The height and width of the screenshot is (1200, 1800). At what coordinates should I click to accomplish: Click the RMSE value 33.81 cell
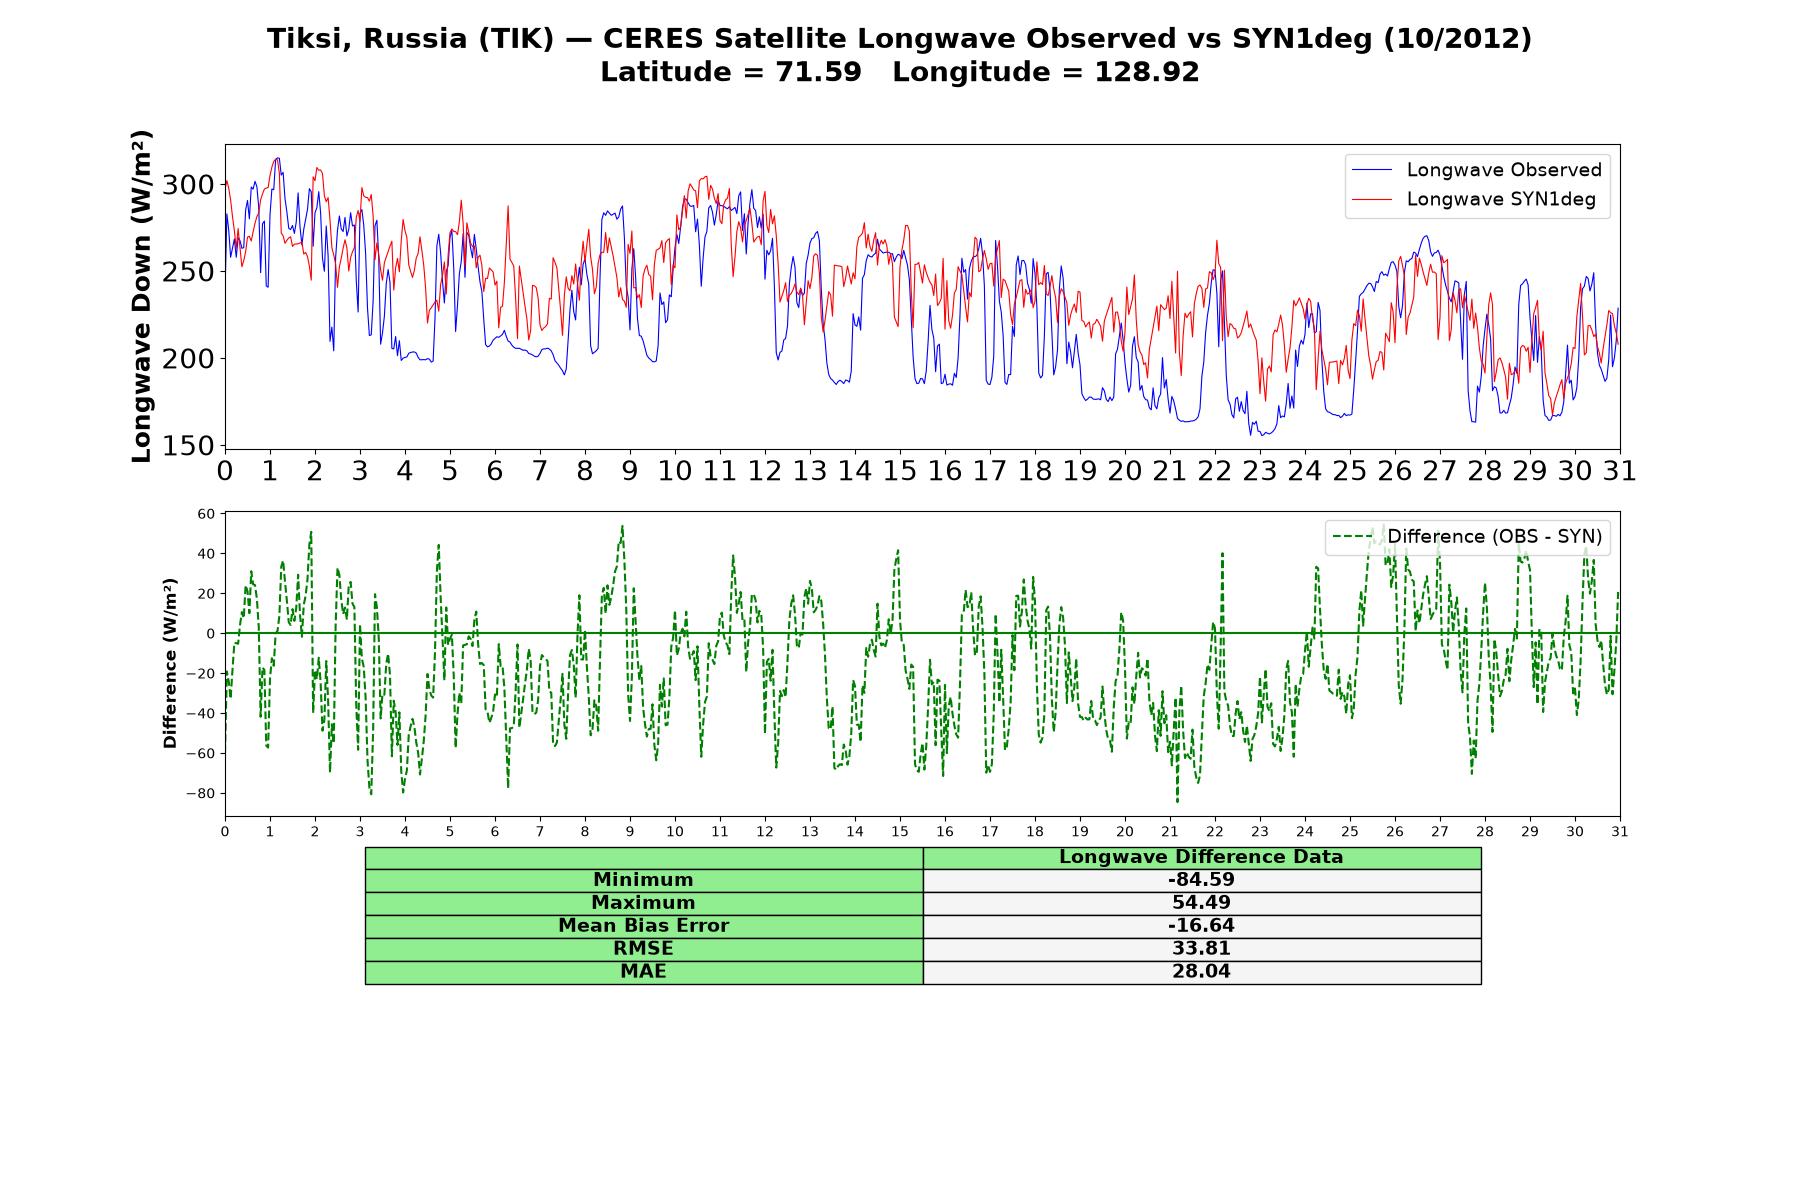pos(1201,949)
